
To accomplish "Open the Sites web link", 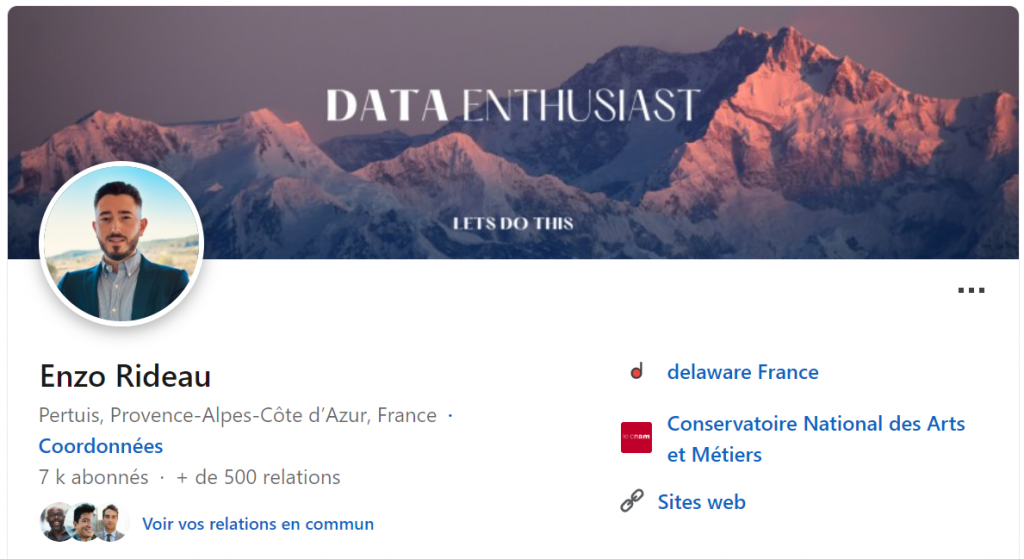I will (x=701, y=502).
